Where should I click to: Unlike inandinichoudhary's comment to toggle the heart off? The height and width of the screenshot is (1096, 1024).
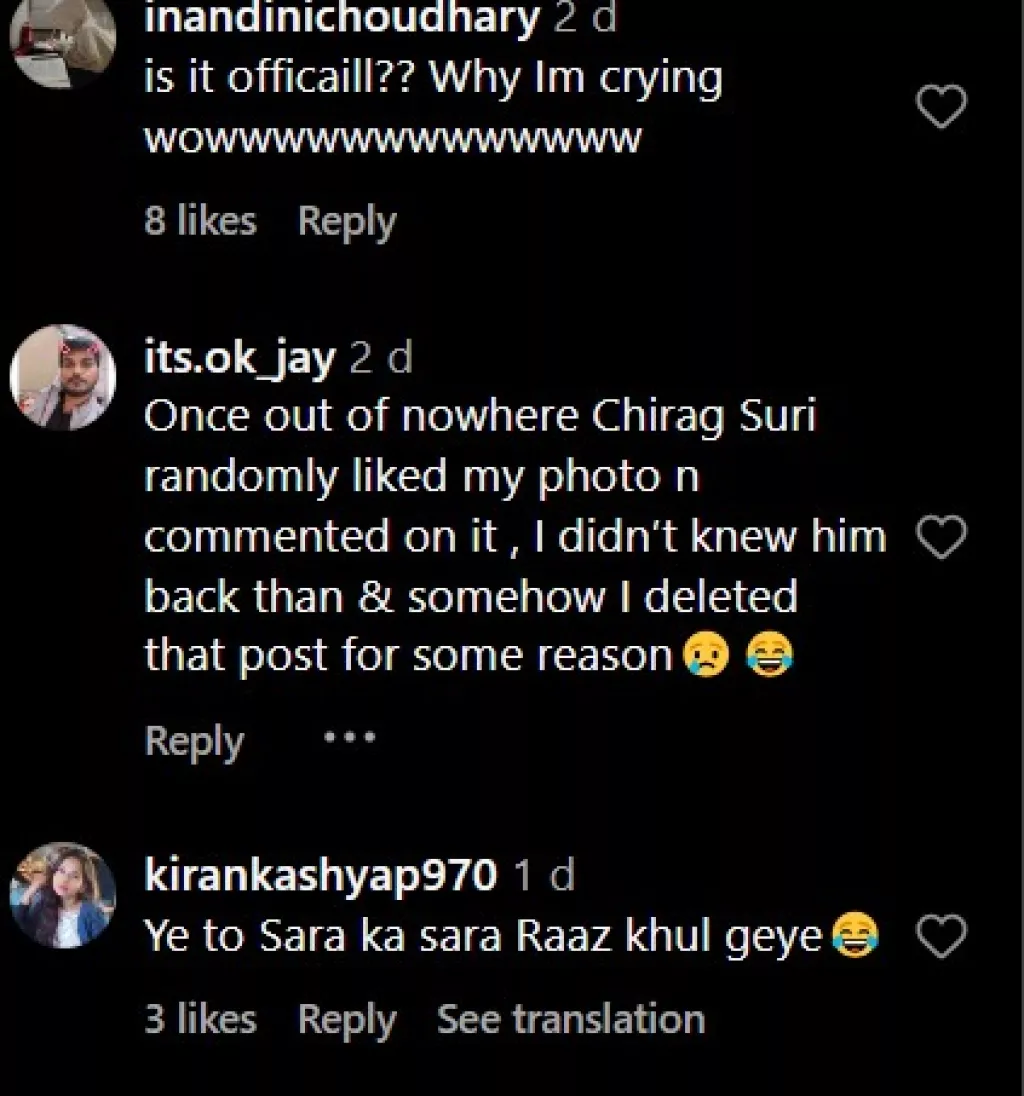point(941,104)
